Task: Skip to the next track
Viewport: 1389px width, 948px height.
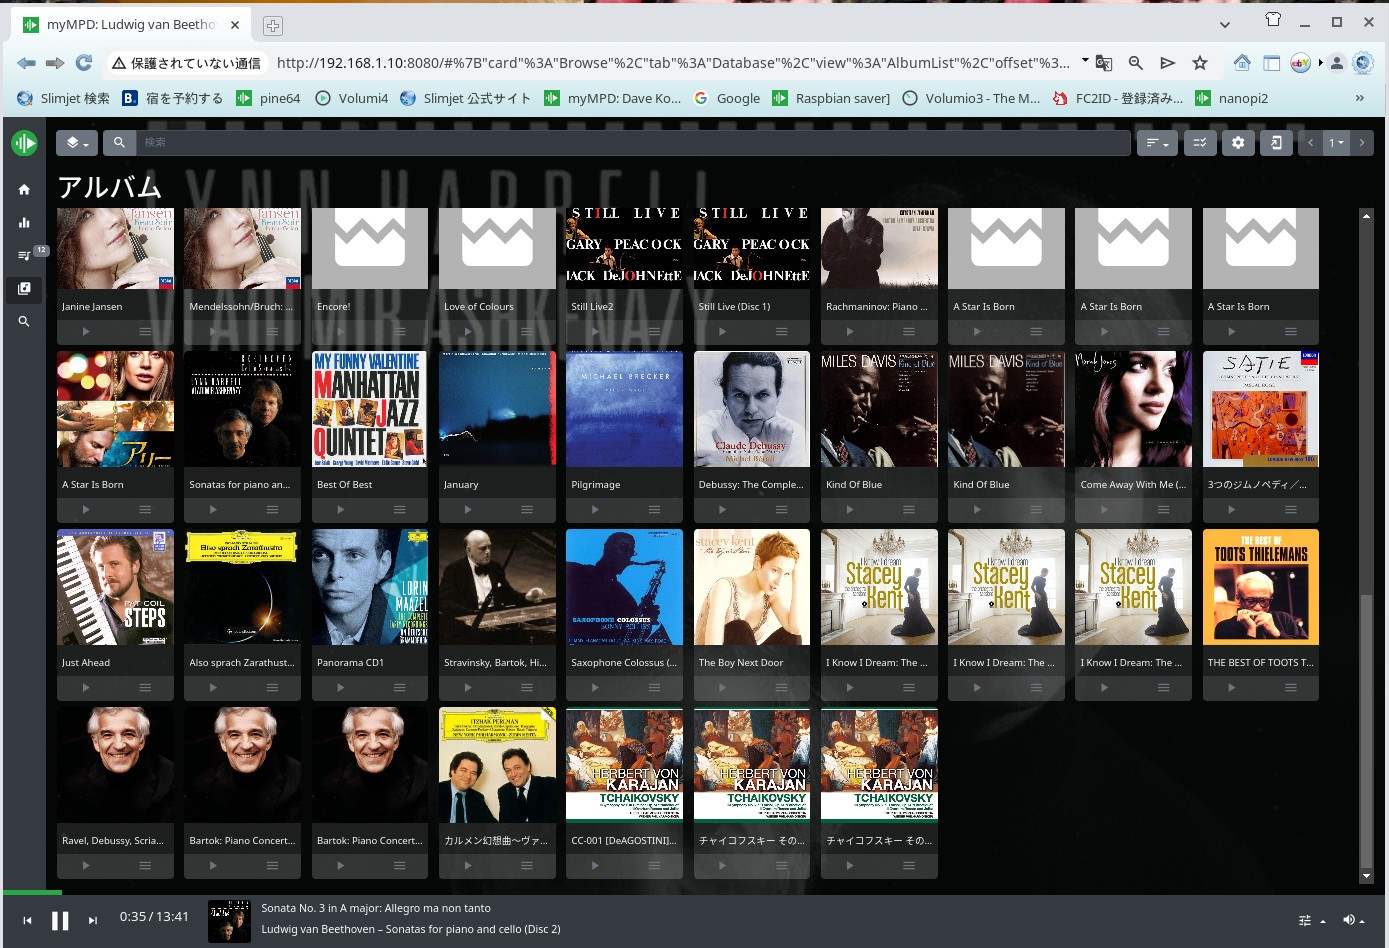Action: click(x=93, y=921)
